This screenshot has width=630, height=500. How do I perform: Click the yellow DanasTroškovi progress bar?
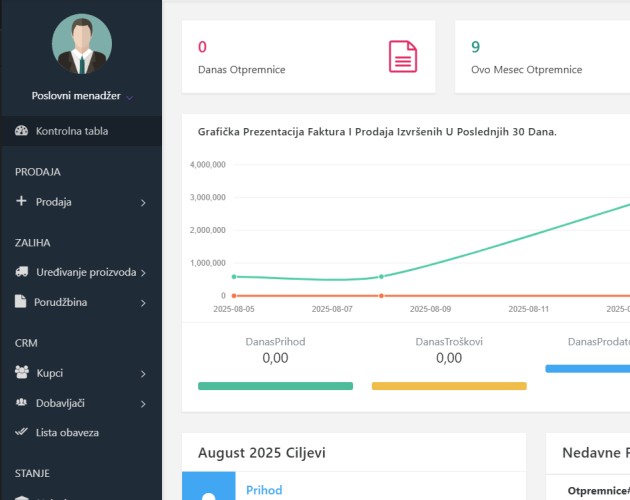[449, 386]
